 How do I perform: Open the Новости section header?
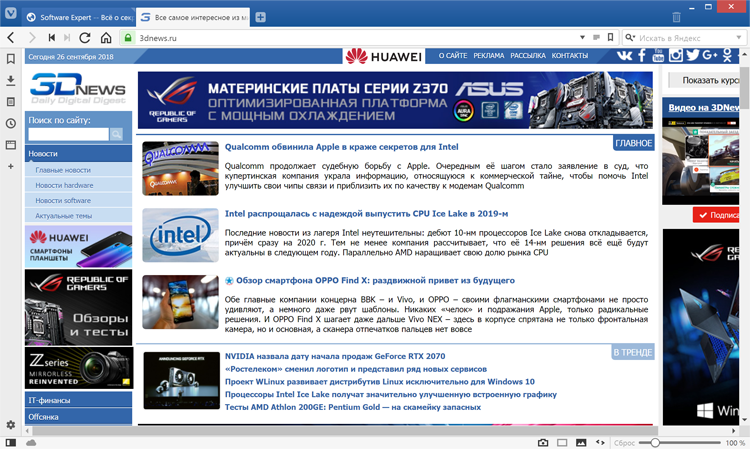tap(78, 153)
